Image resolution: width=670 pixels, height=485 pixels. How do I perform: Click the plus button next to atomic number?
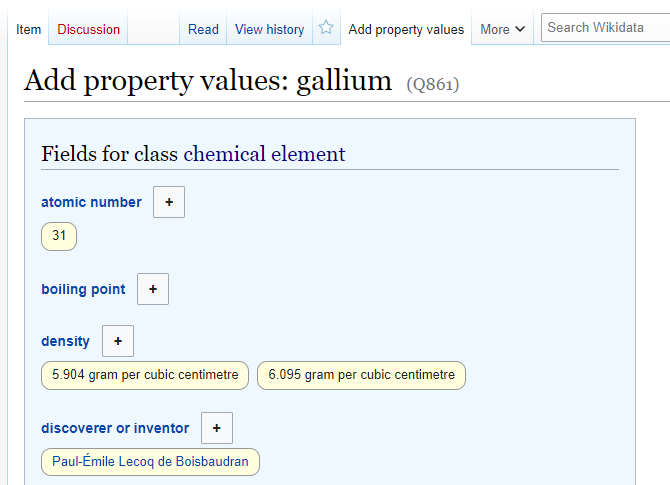pyautogui.click(x=169, y=202)
